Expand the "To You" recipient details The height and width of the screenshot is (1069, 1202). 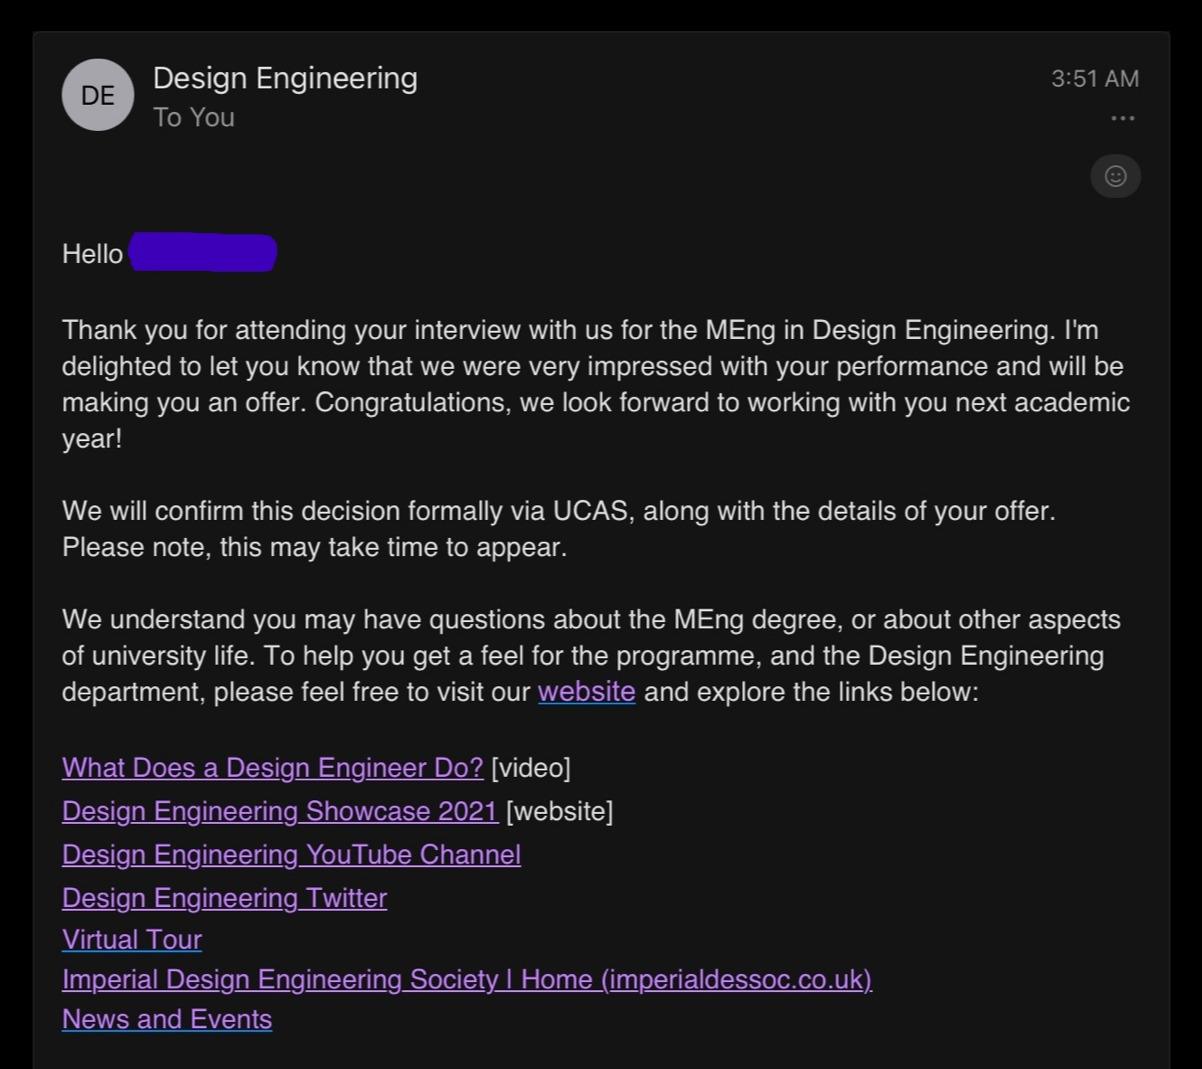(x=194, y=117)
